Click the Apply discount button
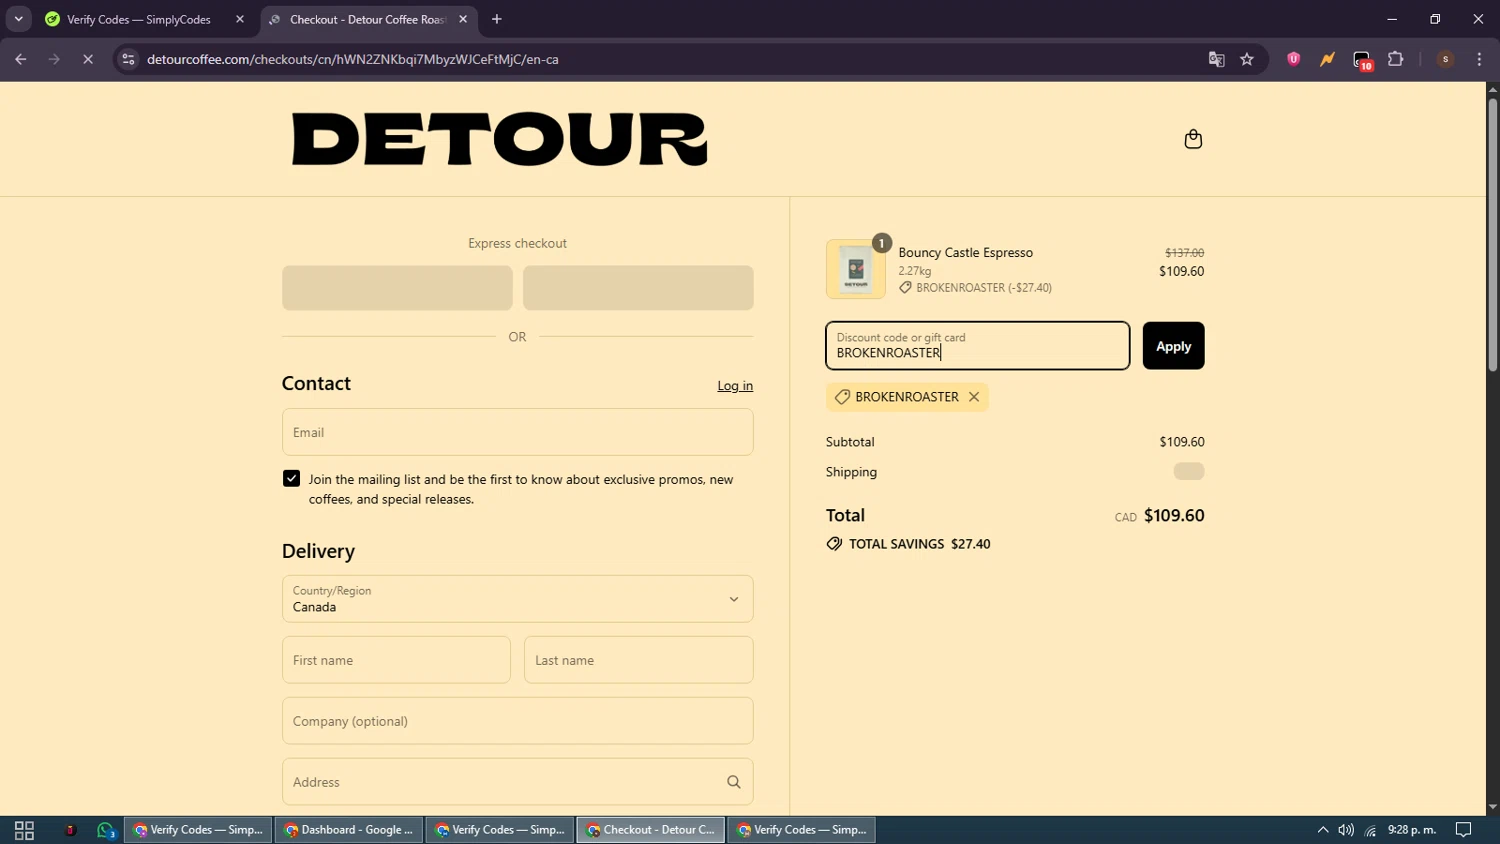 pyautogui.click(x=1173, y=346)
